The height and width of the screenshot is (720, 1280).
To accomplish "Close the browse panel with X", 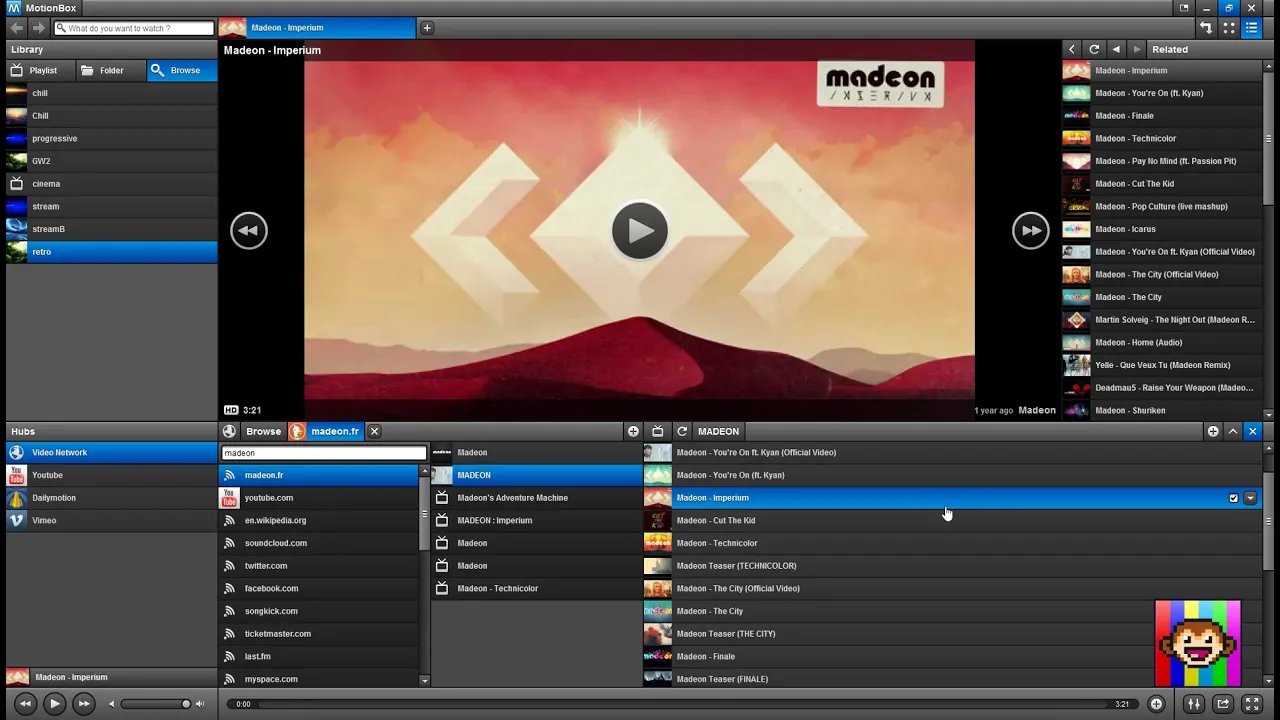I will pyautogui.click(x=1252, y=431).
